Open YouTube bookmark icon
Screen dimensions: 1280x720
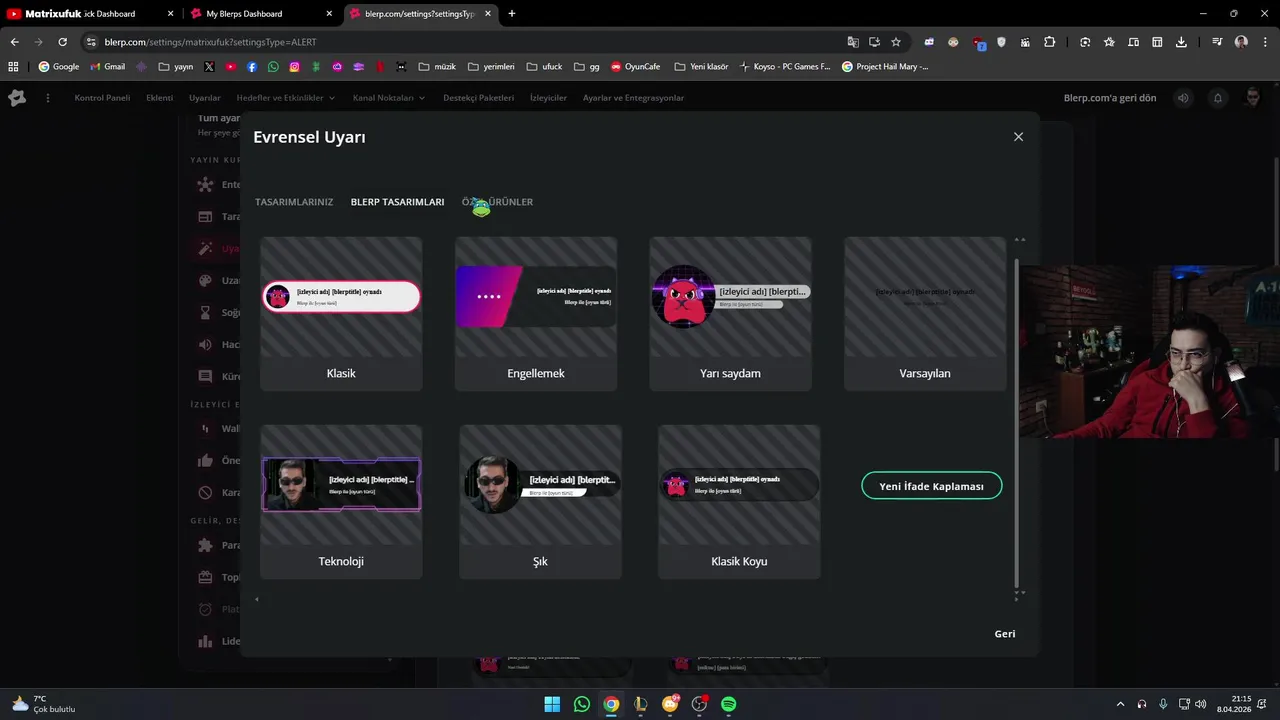pyautogui.click(x=230, y=67)
